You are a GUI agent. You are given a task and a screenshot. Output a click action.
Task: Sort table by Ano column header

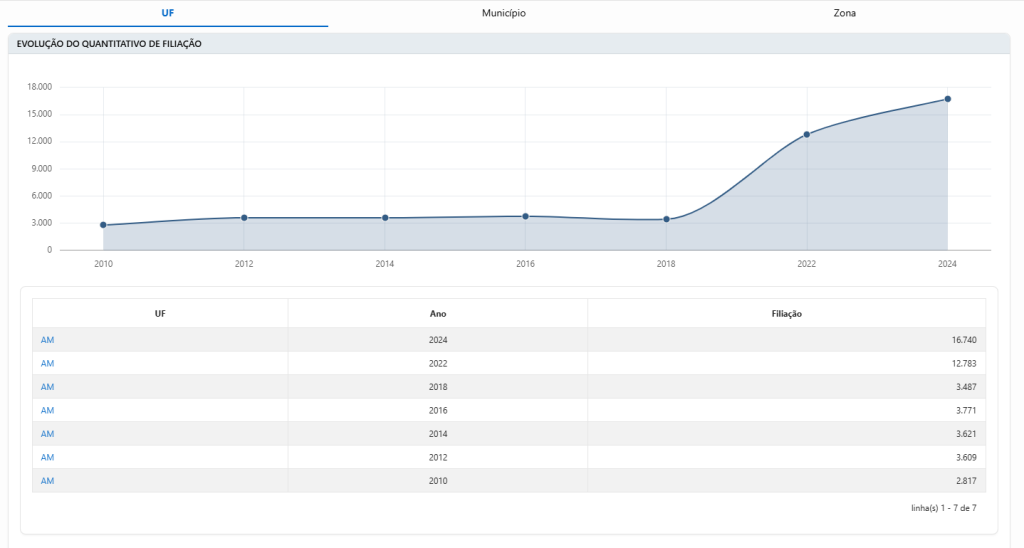(x=438, y=313)
